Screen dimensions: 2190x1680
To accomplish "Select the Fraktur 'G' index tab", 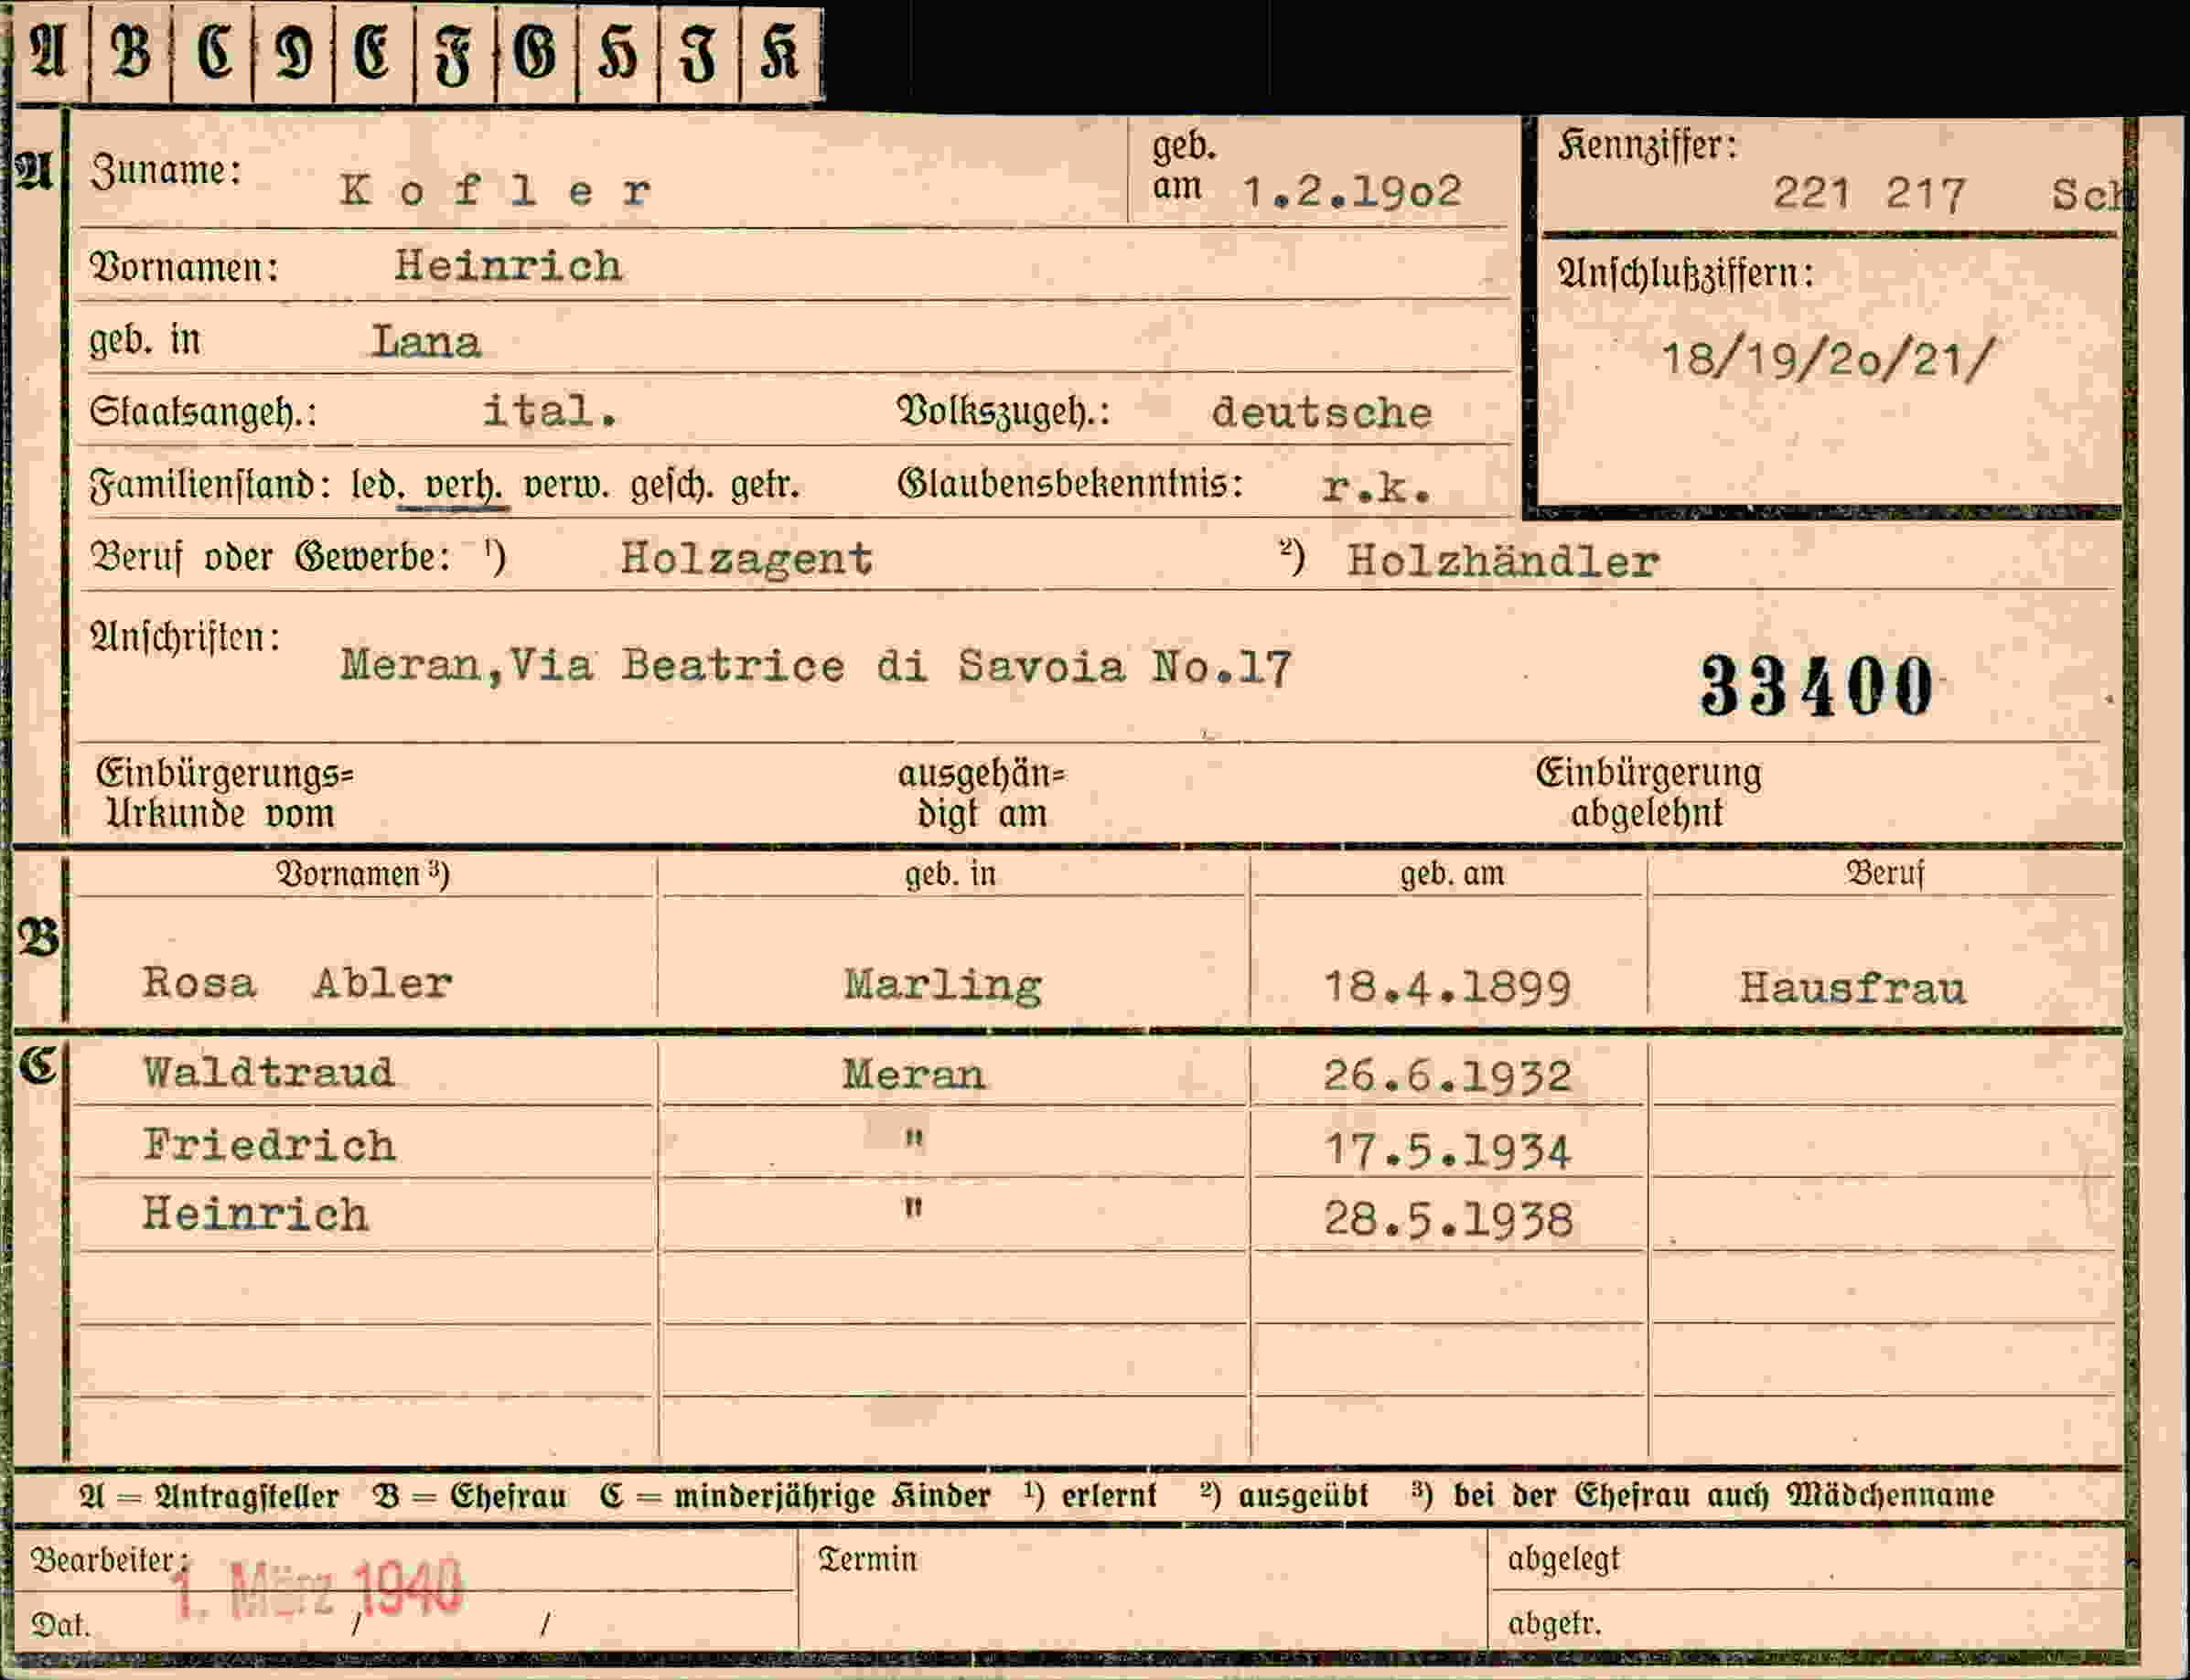I will coord(537,53).
